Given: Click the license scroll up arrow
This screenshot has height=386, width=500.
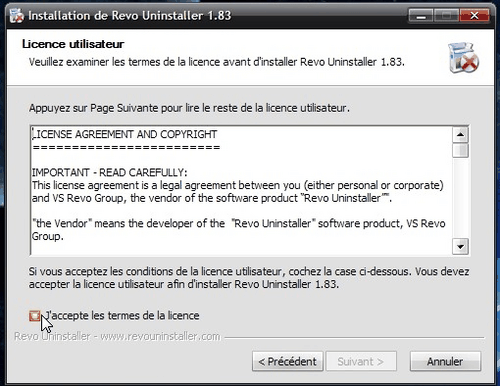Looking at the screenshot, I should coord(460,135).
